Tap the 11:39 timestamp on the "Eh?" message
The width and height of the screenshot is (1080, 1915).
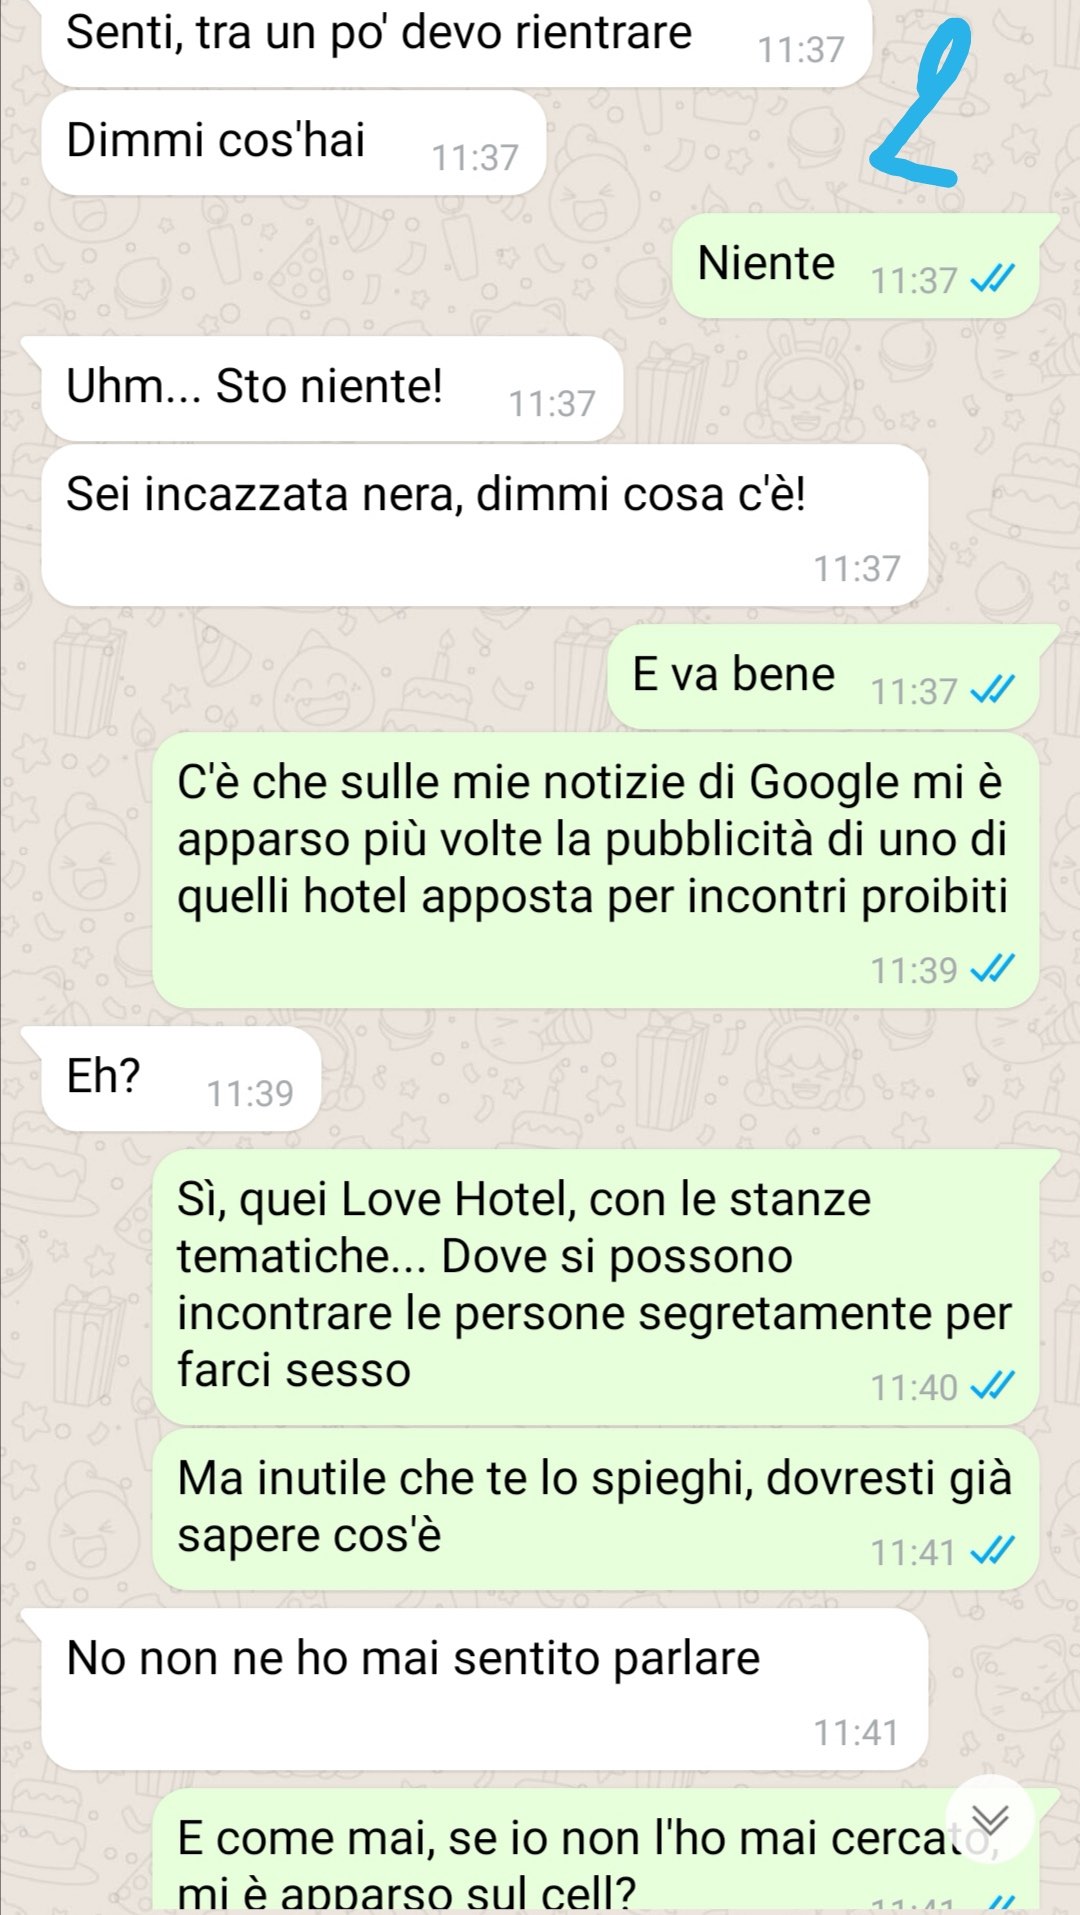tap(250, 1094)
